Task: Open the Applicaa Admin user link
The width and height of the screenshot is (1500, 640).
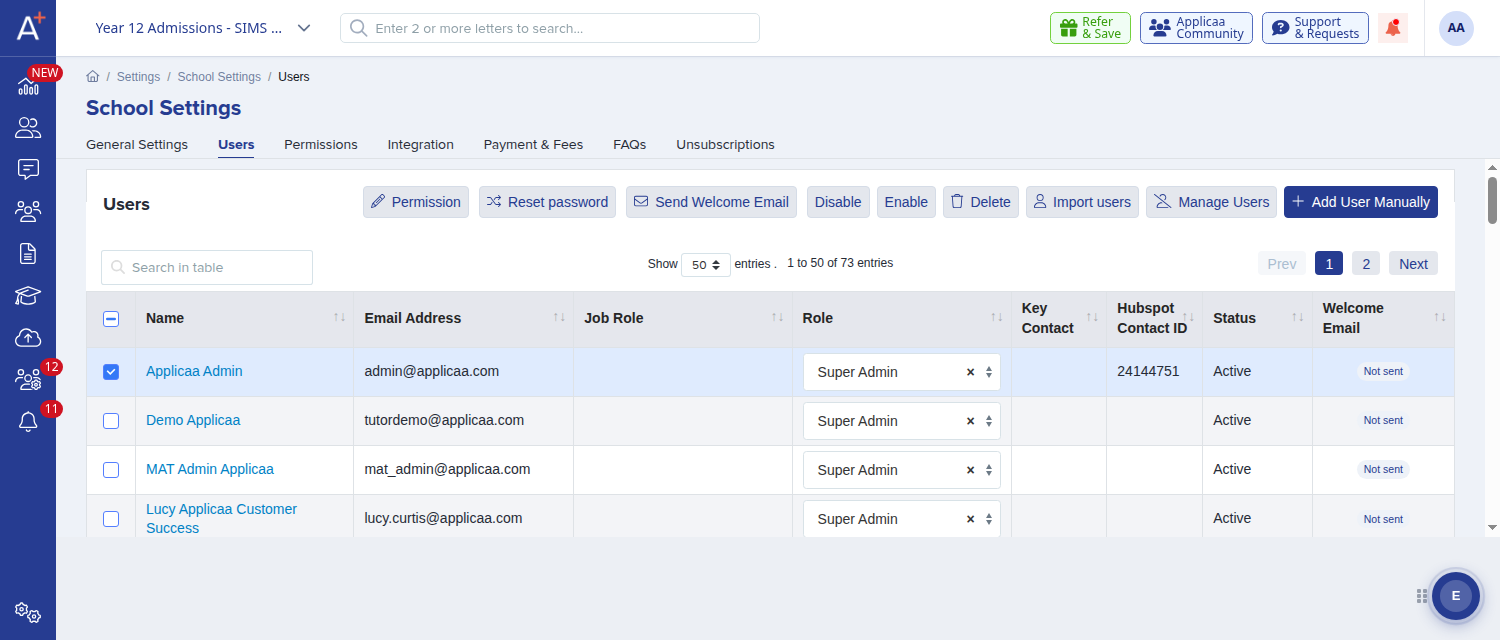Action: coord(194,371)
